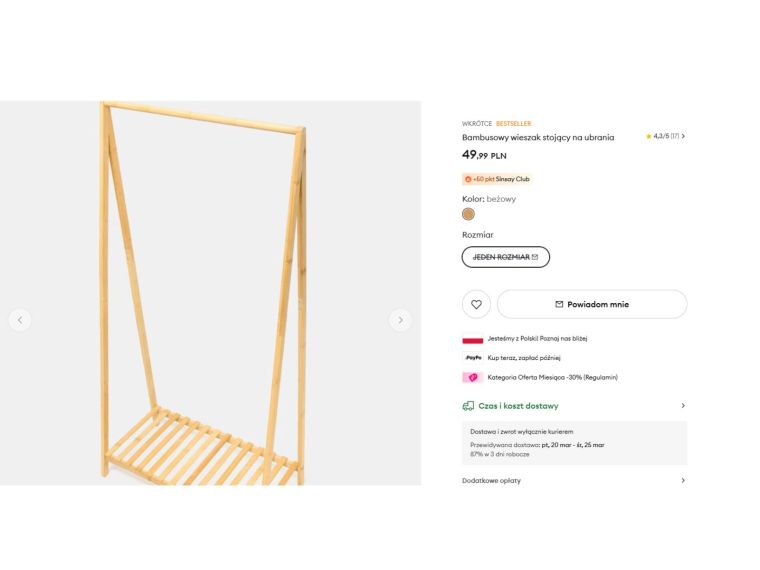
Task: Go to the next product image
Action: [400, 320]
